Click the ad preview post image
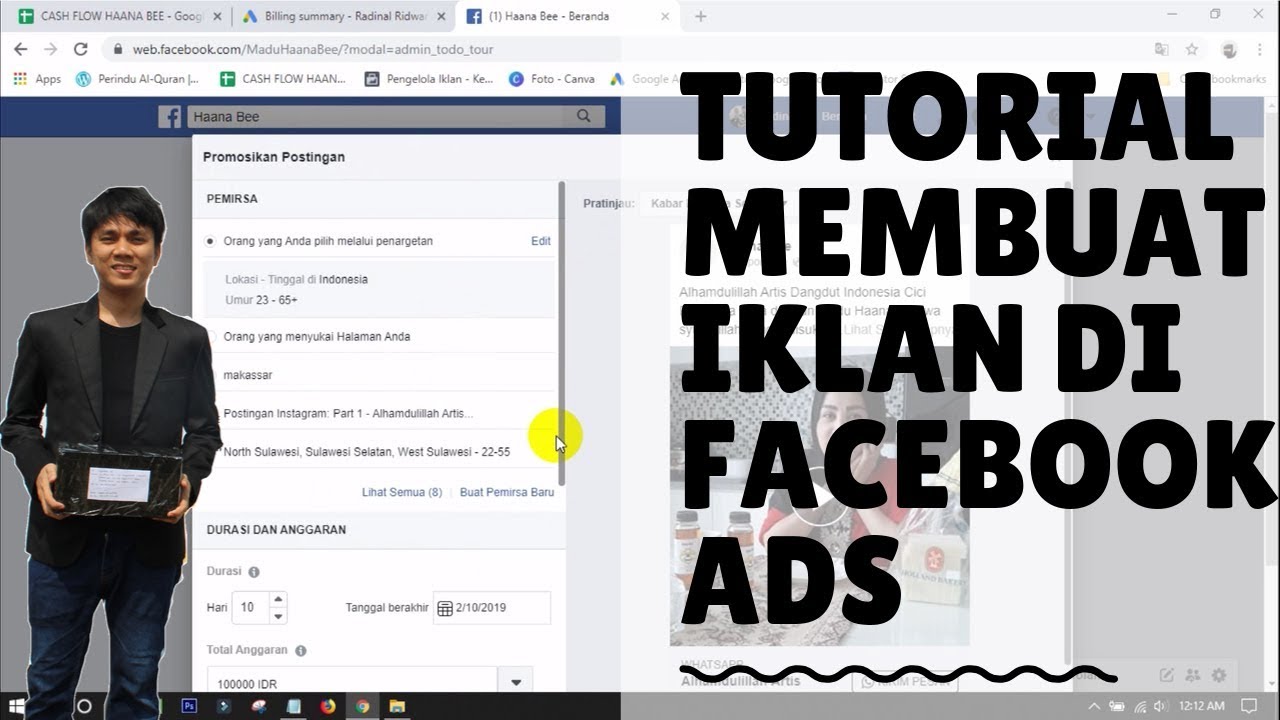The height and width of the screenshot is (720, 1280). (x=820, y=495)
